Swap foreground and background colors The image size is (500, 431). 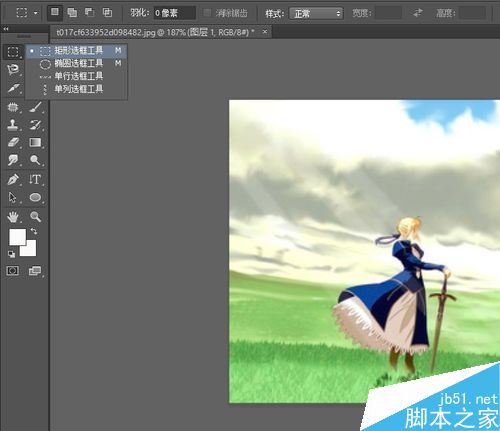click(34, 231)
